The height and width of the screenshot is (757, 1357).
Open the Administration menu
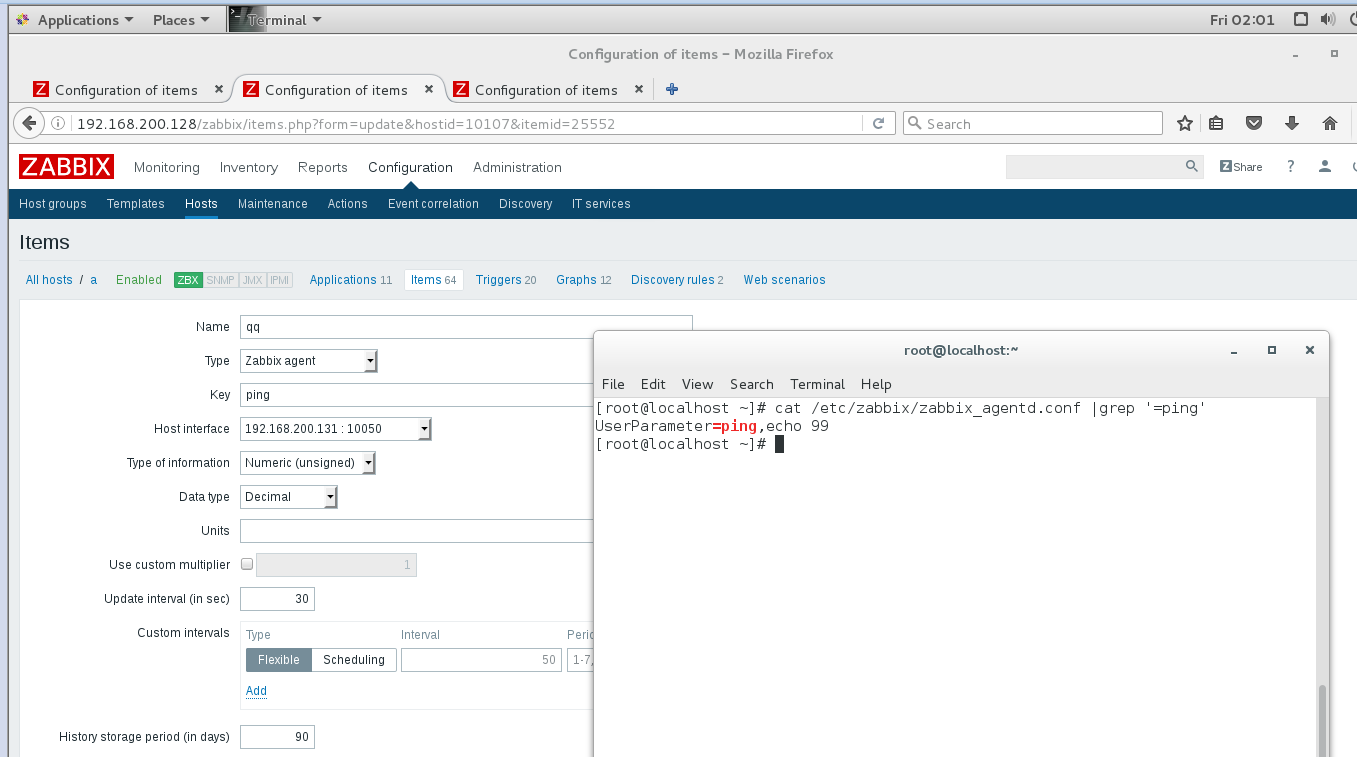click(518, 167)
